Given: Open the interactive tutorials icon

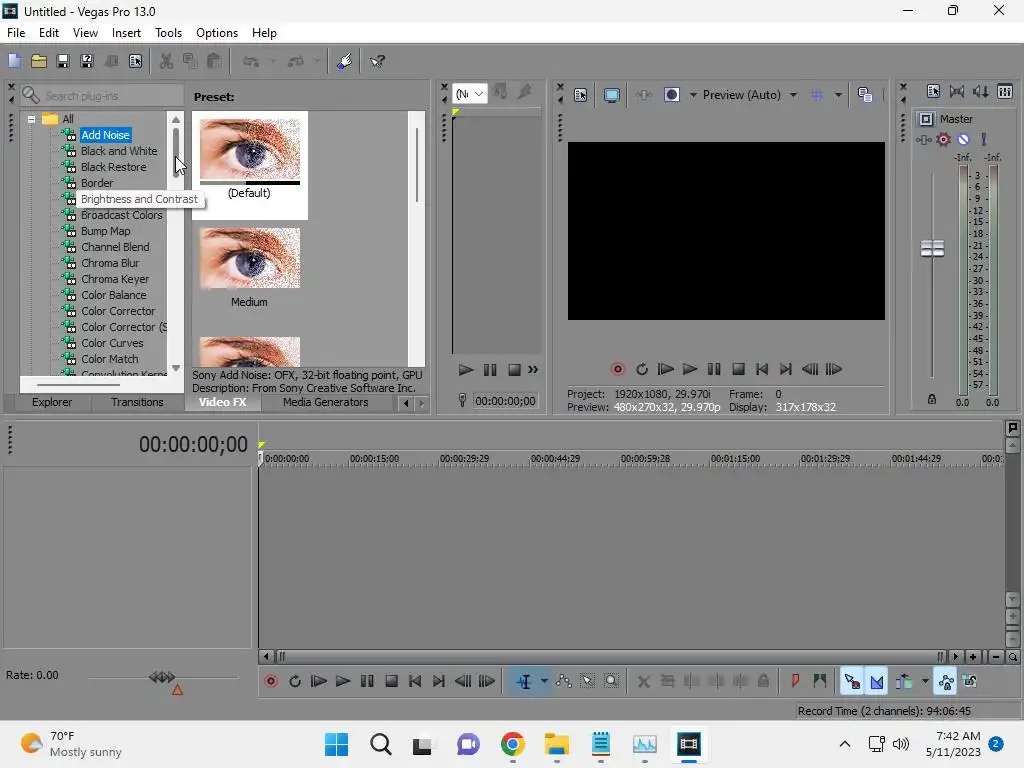Looking at the screenshot, I should tap(345, 61).
